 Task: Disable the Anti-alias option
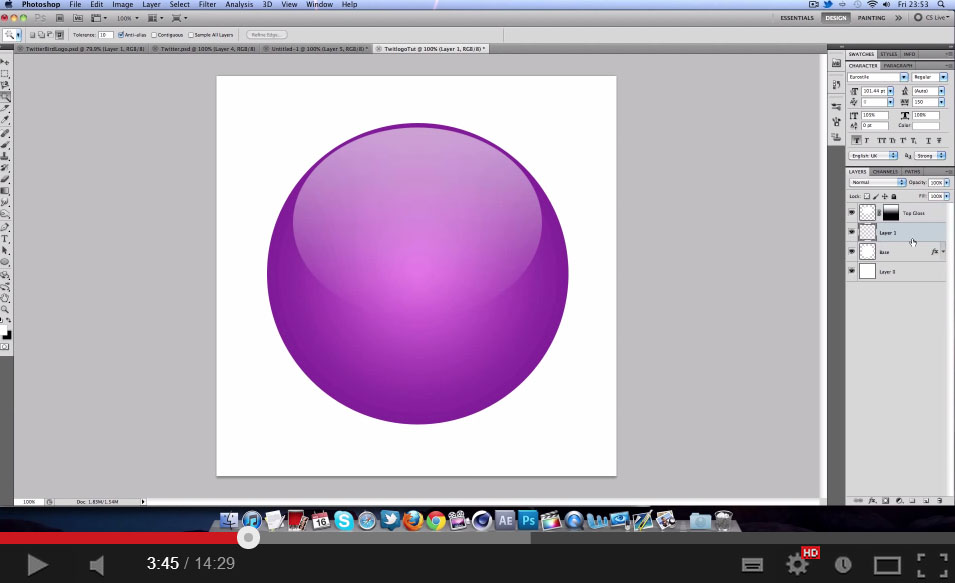click(x=120, y=34)
